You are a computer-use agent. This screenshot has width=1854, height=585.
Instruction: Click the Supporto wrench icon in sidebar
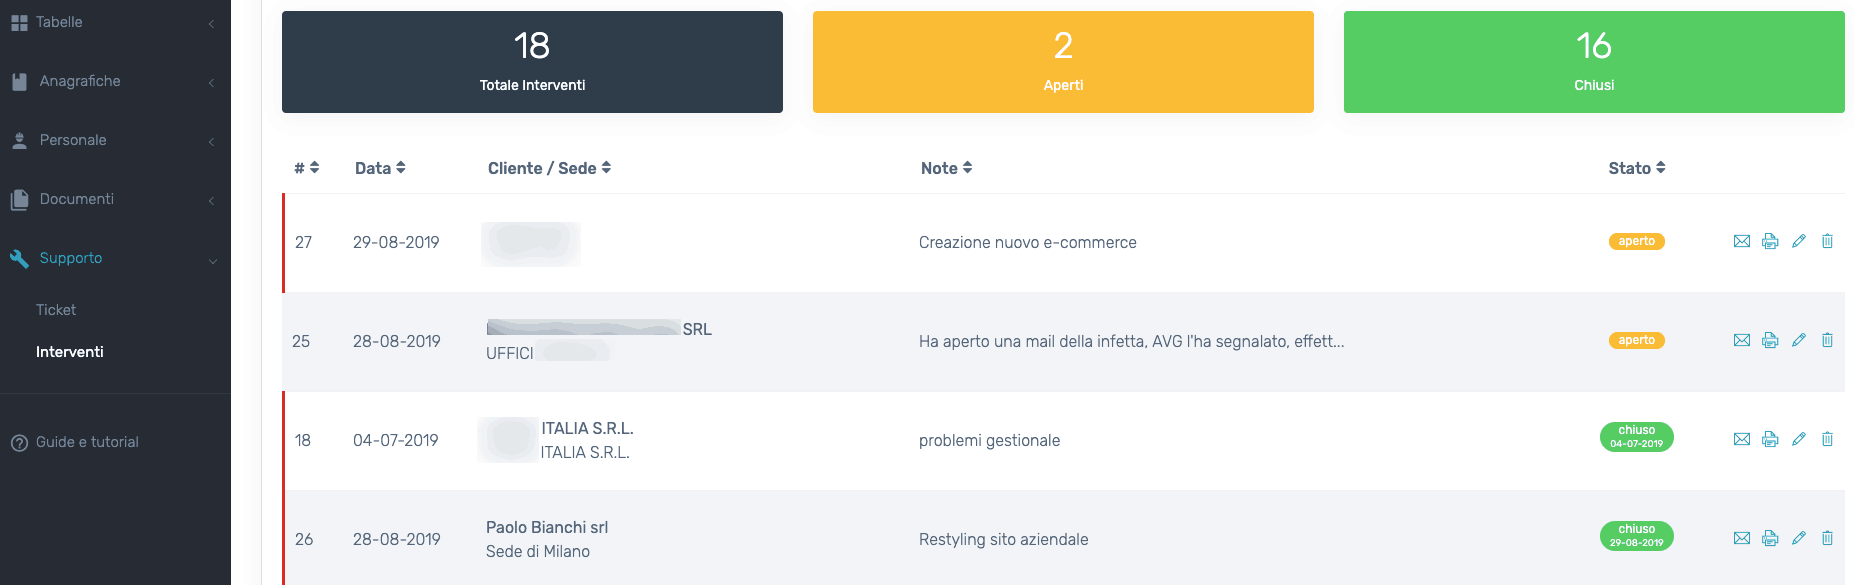[19, 258]
